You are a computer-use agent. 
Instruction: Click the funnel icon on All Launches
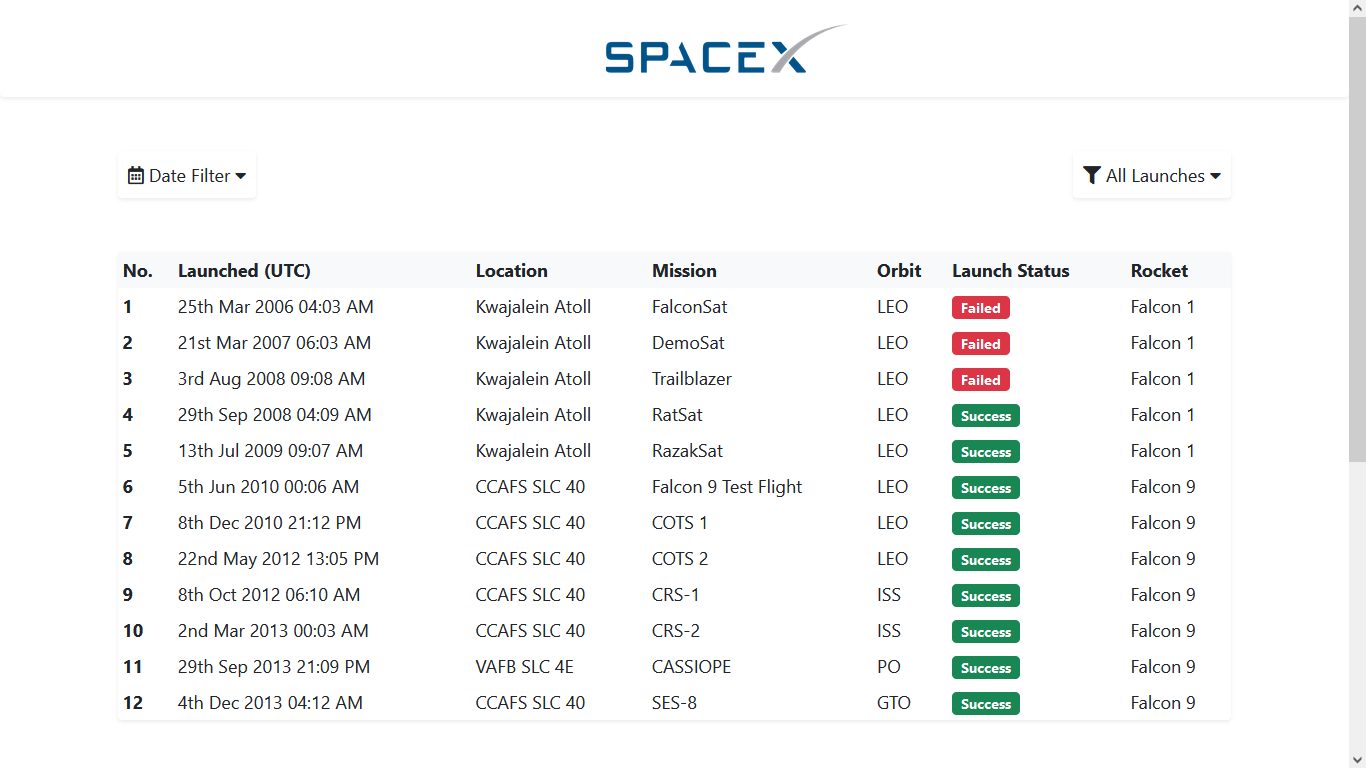[x=1092, y=175]
